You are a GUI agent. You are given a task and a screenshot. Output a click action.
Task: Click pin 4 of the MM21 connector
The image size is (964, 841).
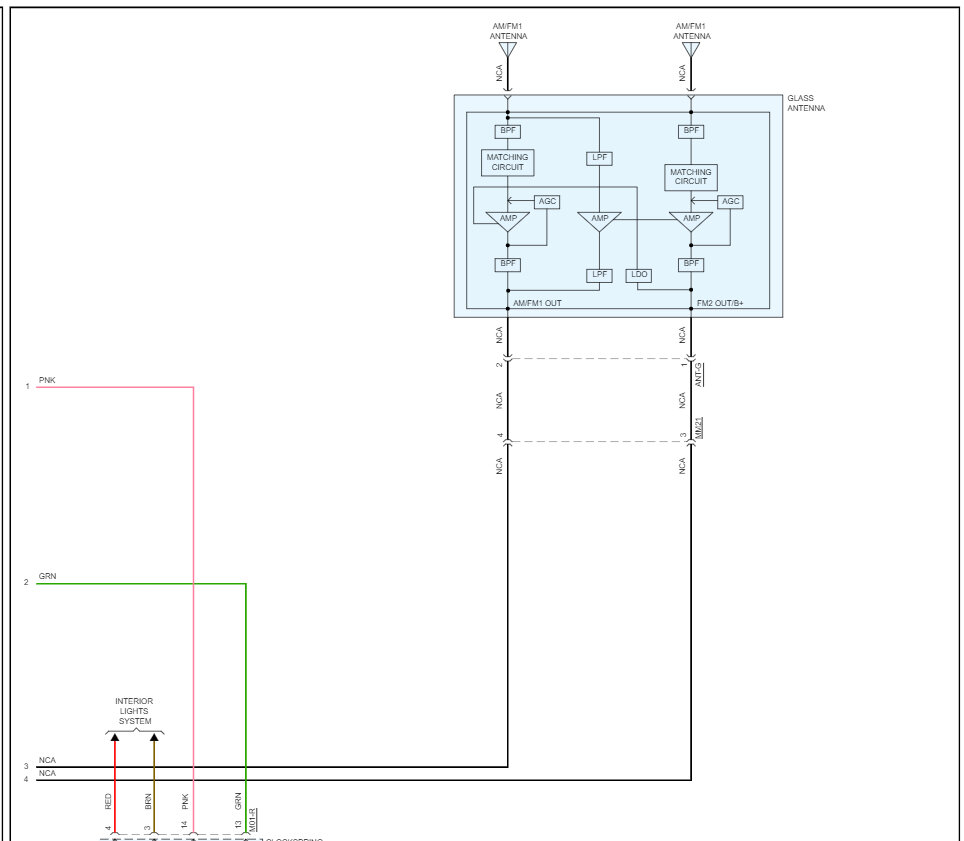[499, 435]
